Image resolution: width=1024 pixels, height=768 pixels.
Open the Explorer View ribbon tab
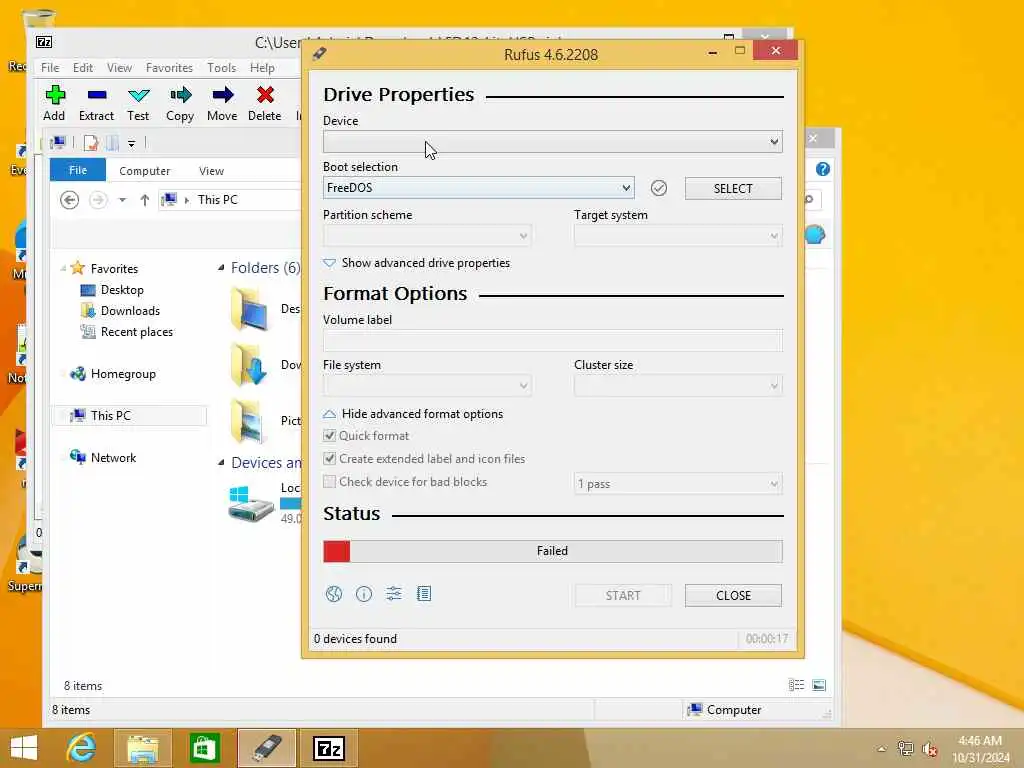point(211,170)
